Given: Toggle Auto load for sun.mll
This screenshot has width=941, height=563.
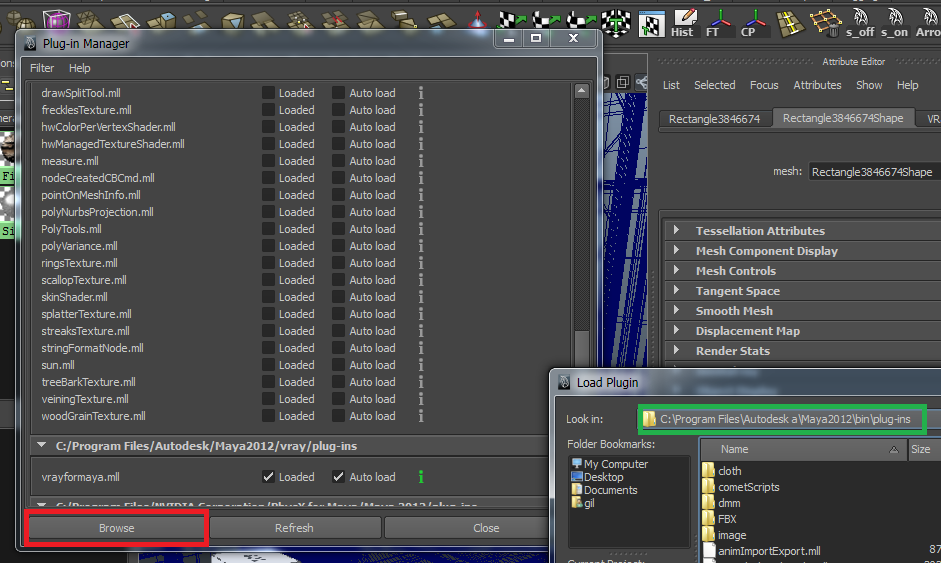Looking at the screenshot, I should [338, 365].
